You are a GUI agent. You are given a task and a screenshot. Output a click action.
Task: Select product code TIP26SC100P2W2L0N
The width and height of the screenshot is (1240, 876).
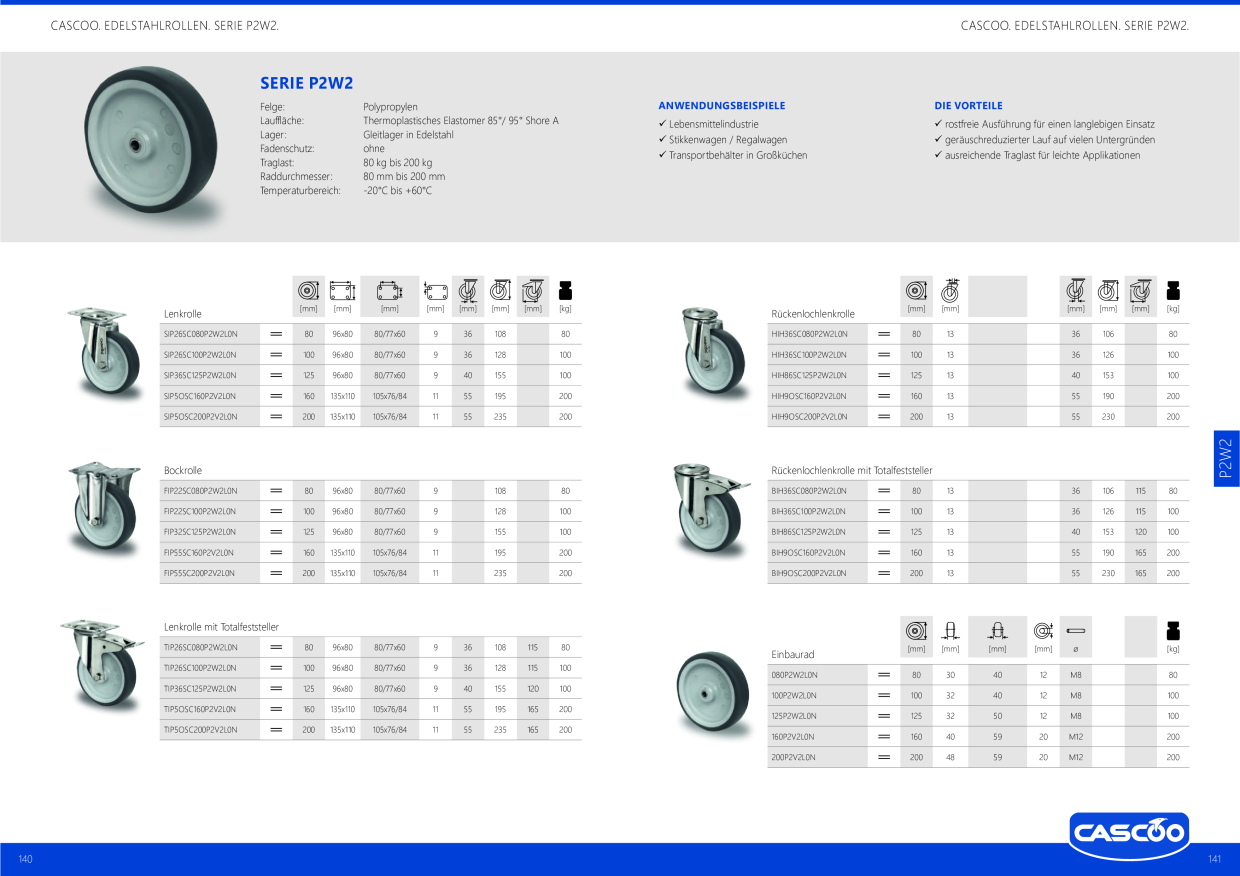click(200, 668)
